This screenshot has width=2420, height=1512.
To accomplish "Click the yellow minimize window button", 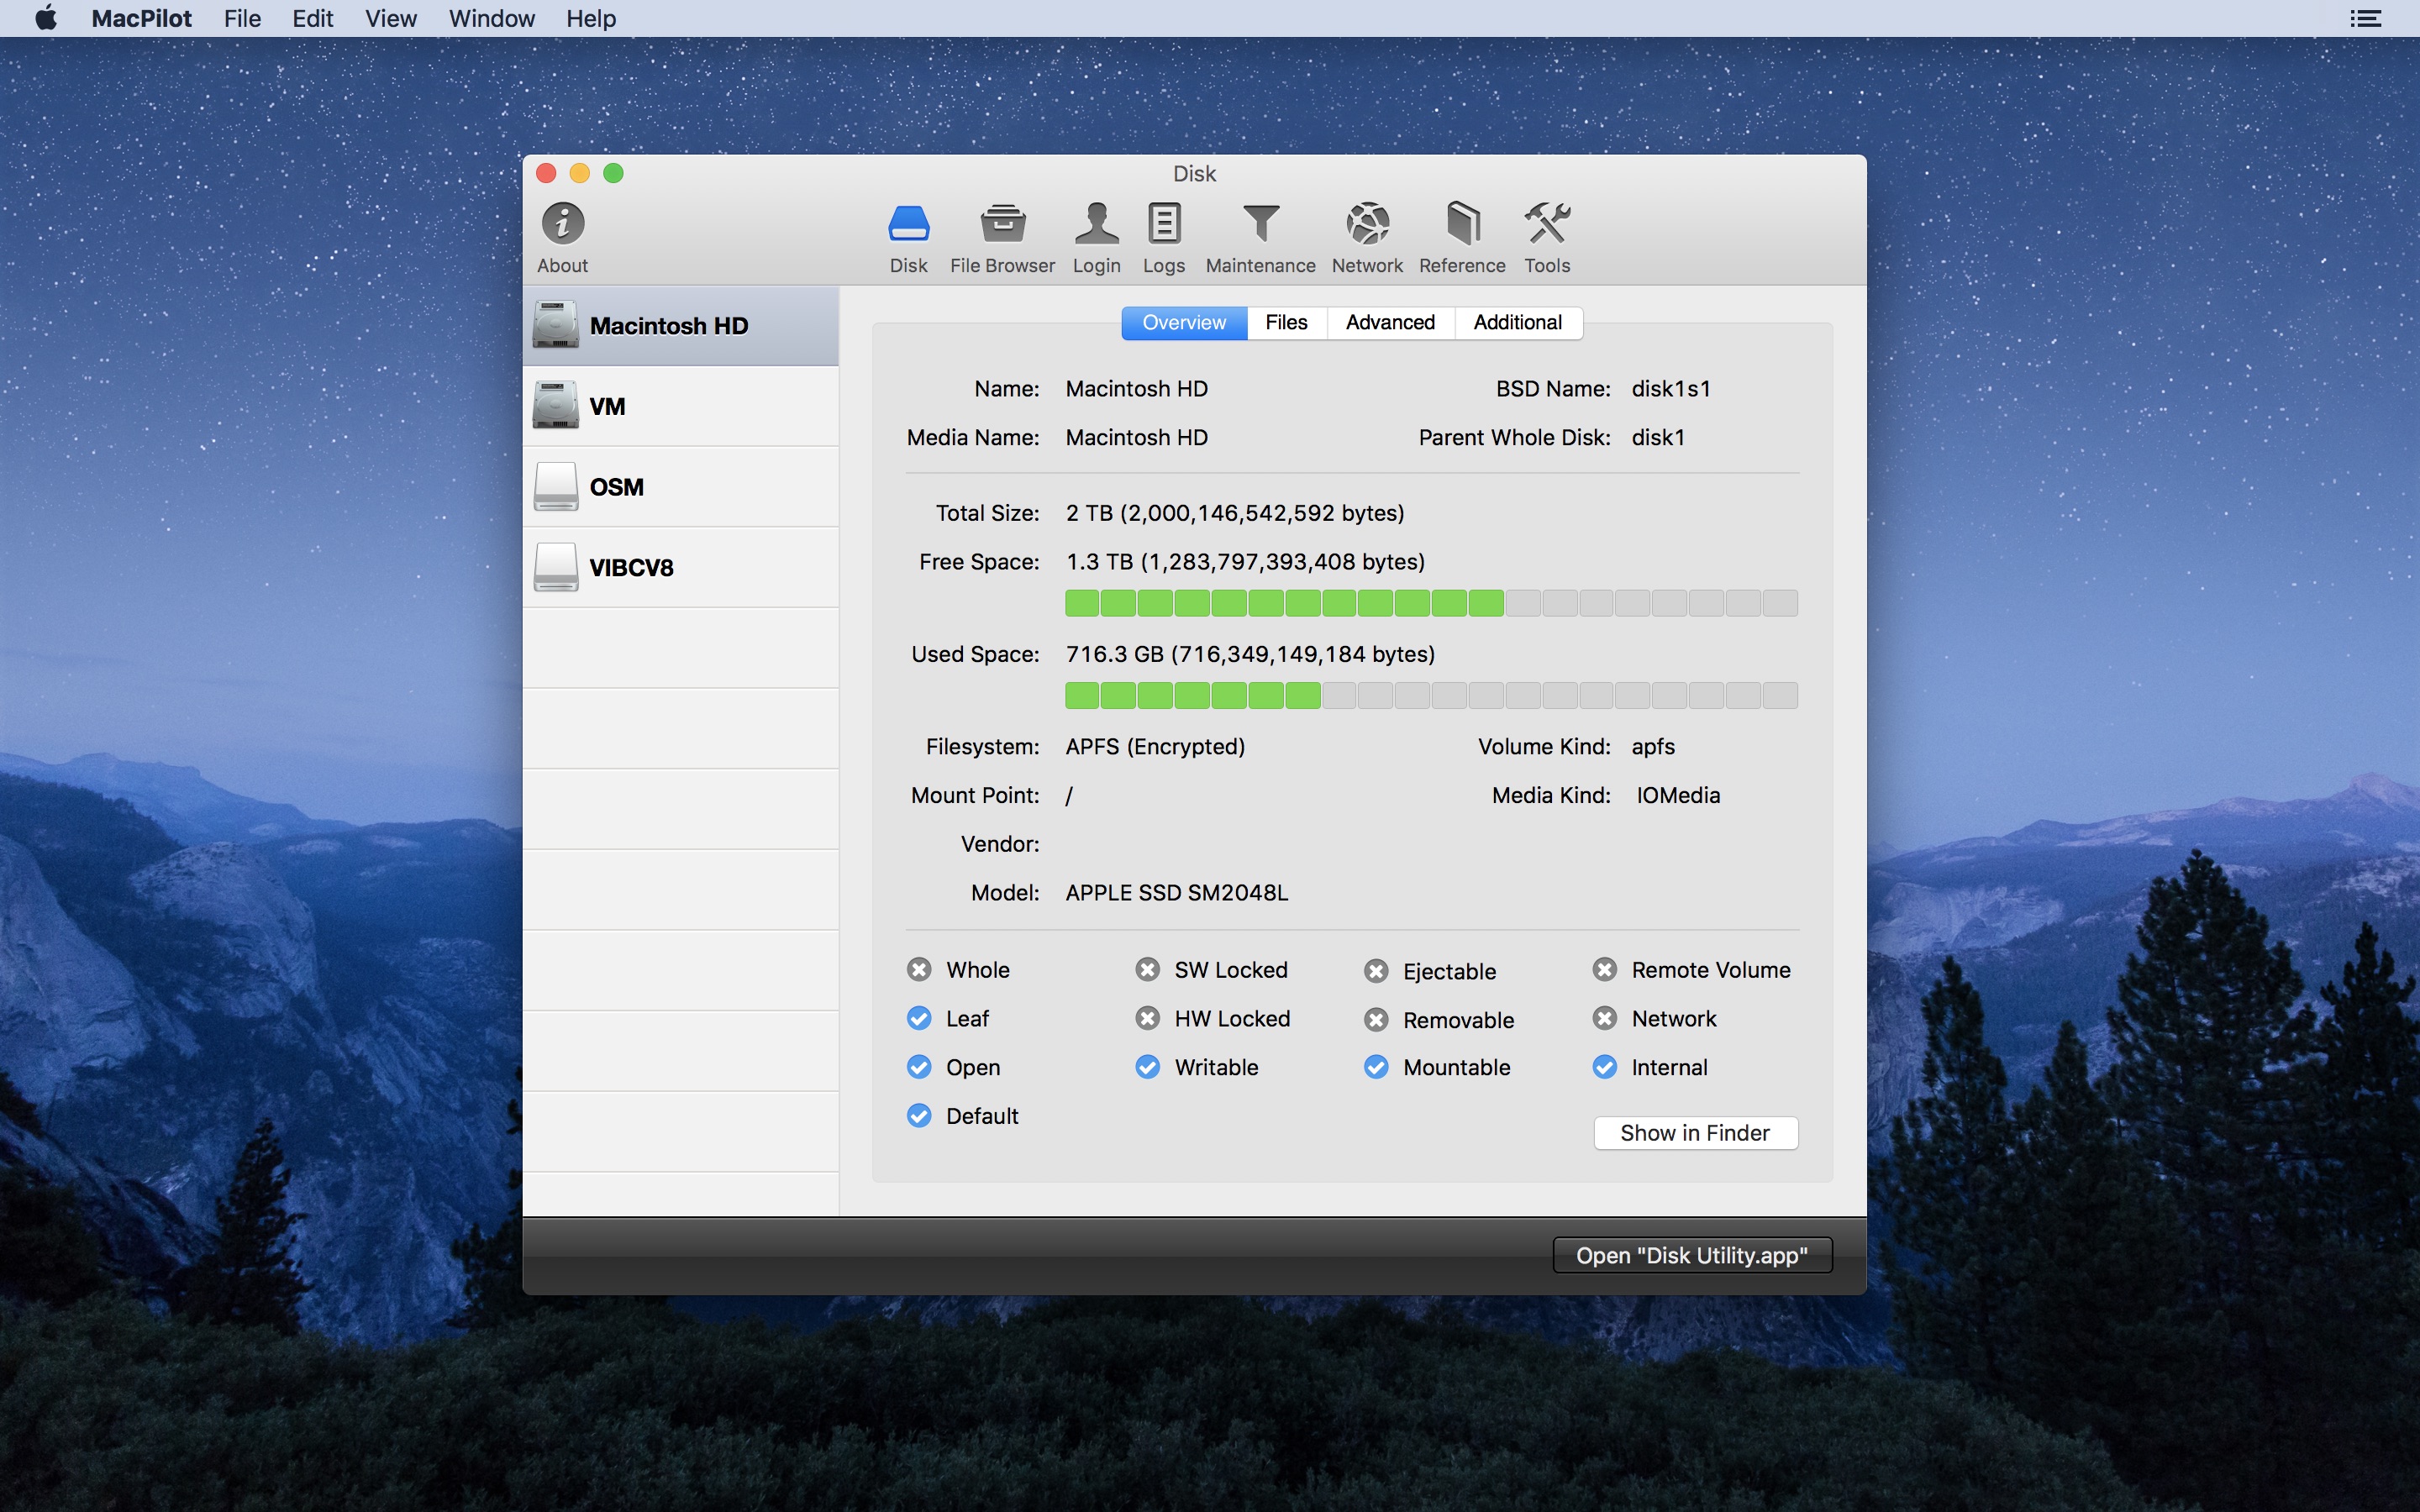I will click(x=579, y=173).
